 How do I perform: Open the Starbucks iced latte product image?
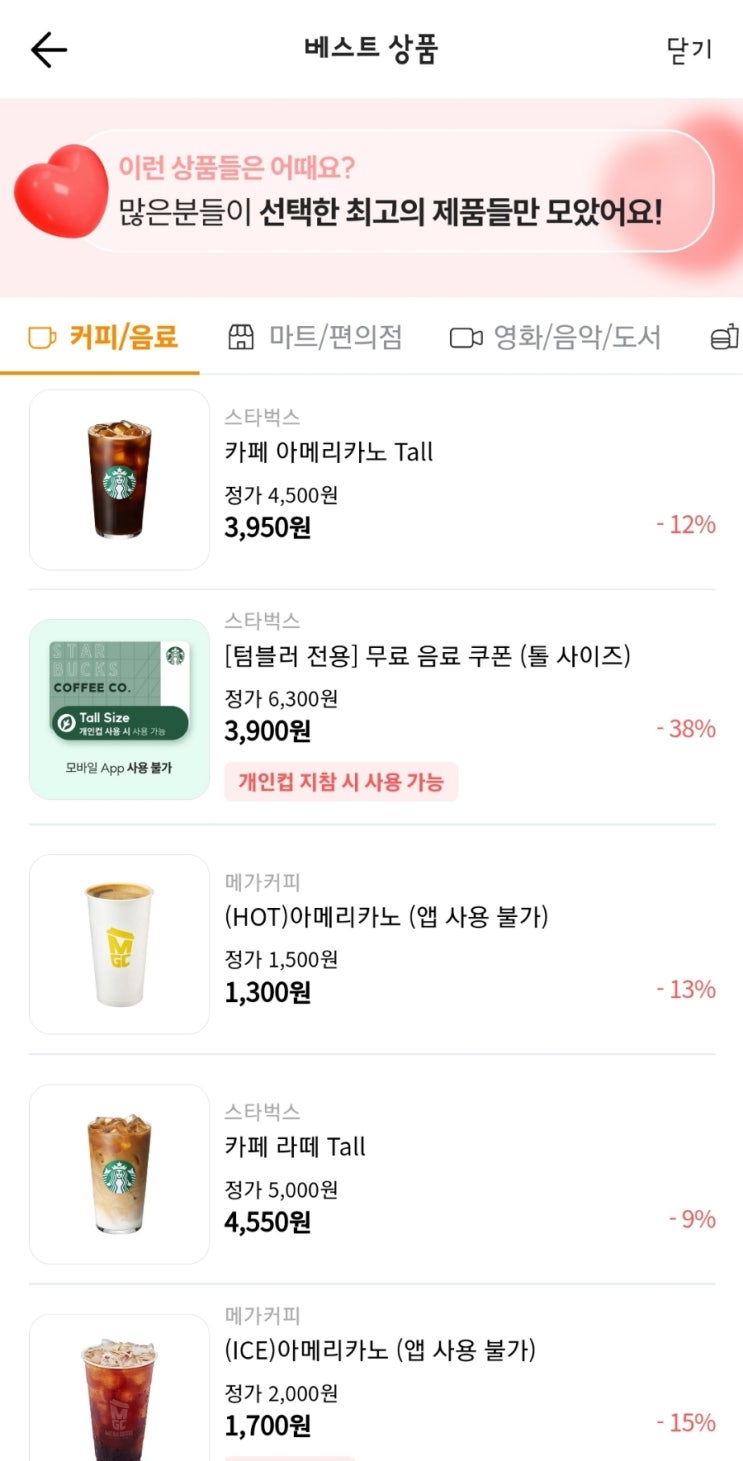pos(119,1174)
